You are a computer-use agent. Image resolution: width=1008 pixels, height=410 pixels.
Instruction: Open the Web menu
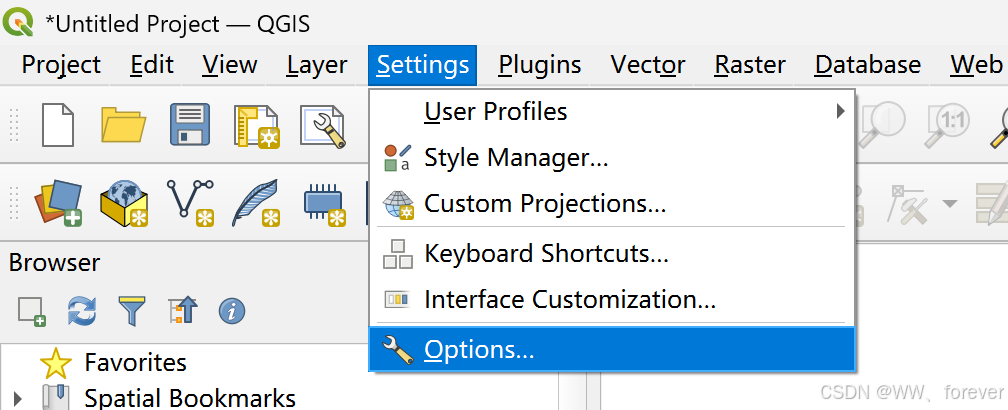tap(976, 65)
